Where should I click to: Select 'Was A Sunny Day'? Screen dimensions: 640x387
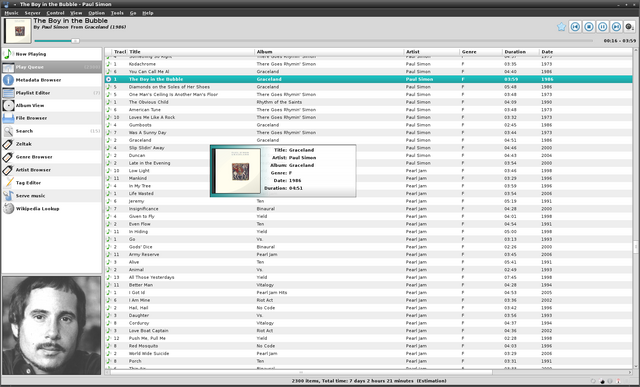point(369,133)
